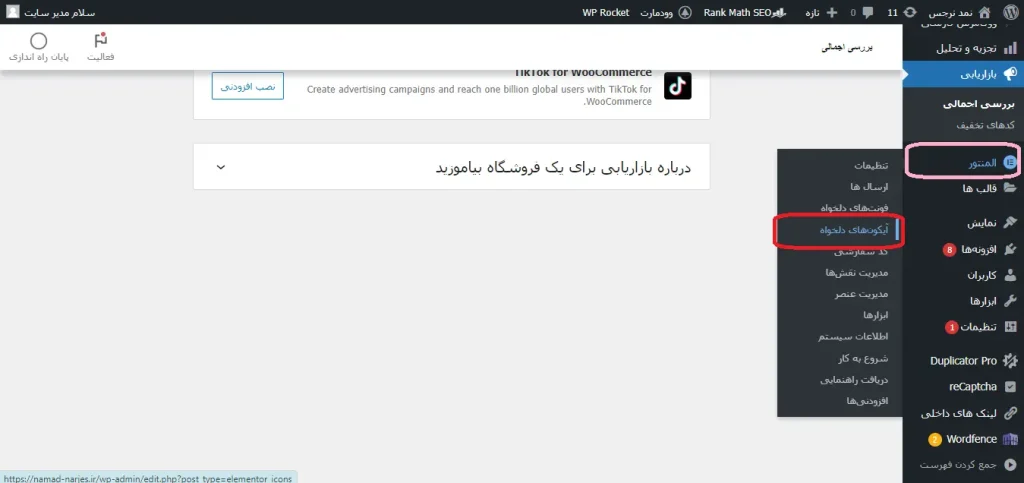Click the Wordfence notification badge 2
Viewport: 1024px width, 483px height.
935,439
